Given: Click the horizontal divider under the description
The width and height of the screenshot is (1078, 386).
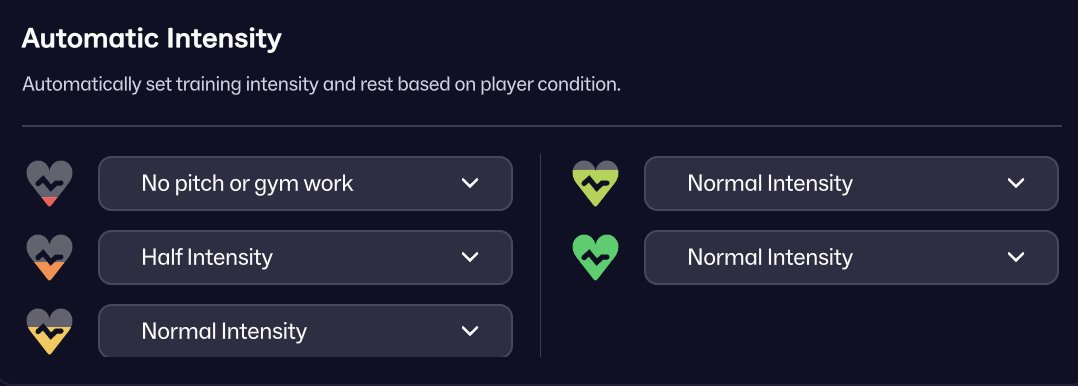Looking at the screenshot, I should coord(542,126).
